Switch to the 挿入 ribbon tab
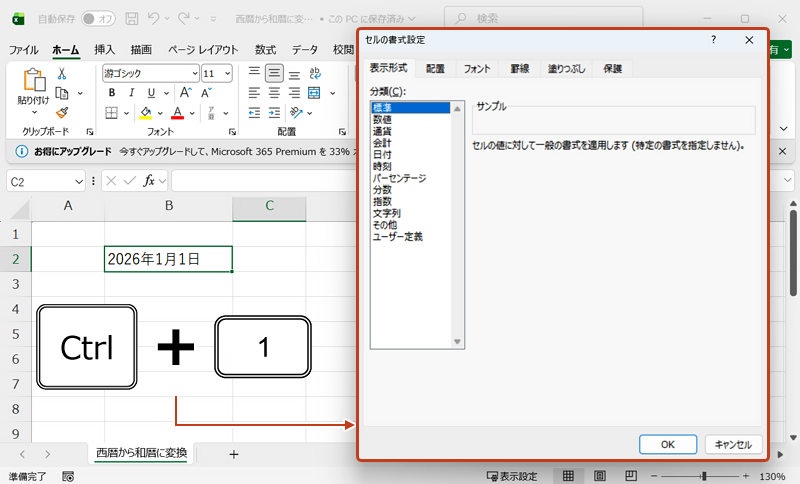The height and width of the screenshot is (484, 800). click(x=105, y=49)
